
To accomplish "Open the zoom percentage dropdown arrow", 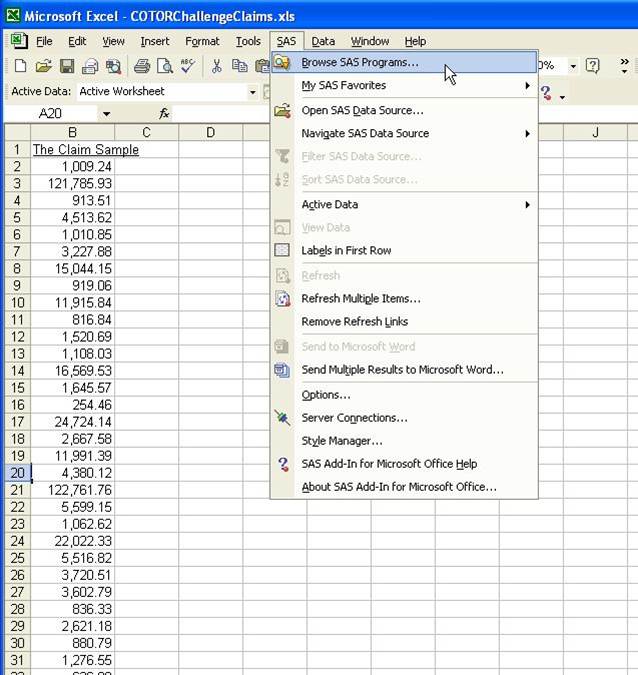I will [573, 66].
